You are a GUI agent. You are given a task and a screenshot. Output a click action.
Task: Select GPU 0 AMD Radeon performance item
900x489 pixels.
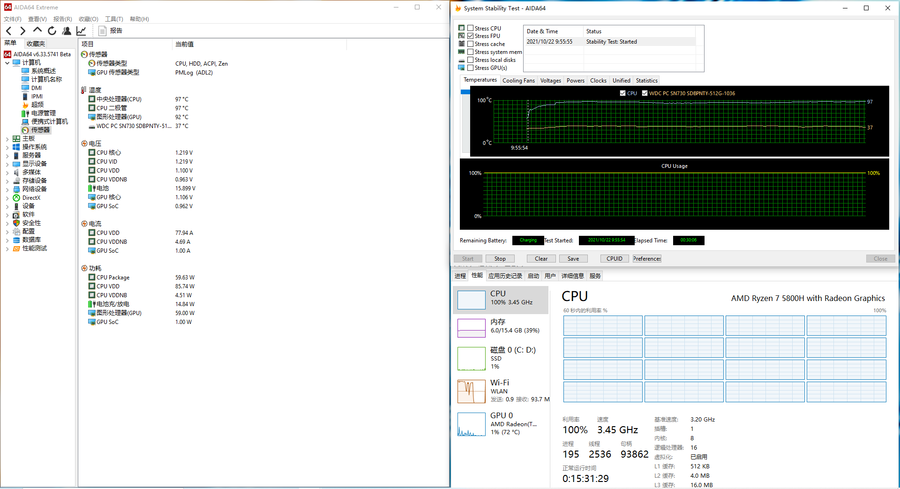click(x=503, y=424)
